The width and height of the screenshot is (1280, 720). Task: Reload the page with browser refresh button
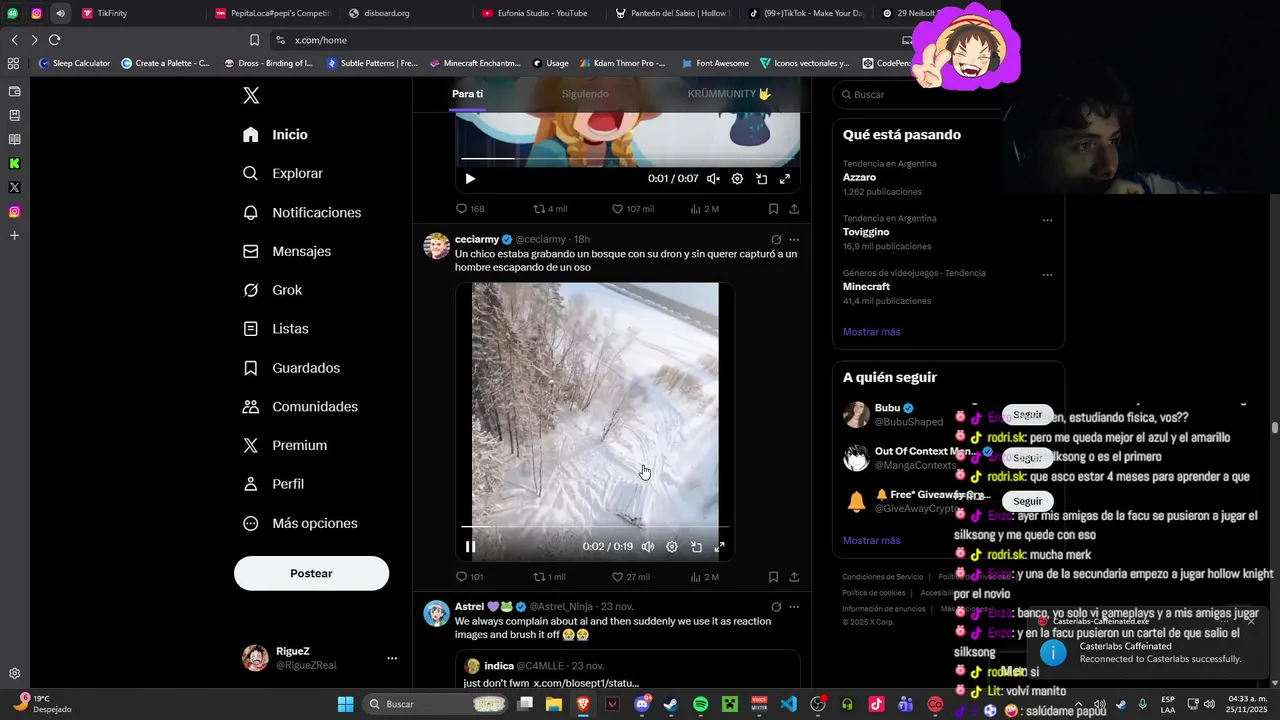coord(54,40)
